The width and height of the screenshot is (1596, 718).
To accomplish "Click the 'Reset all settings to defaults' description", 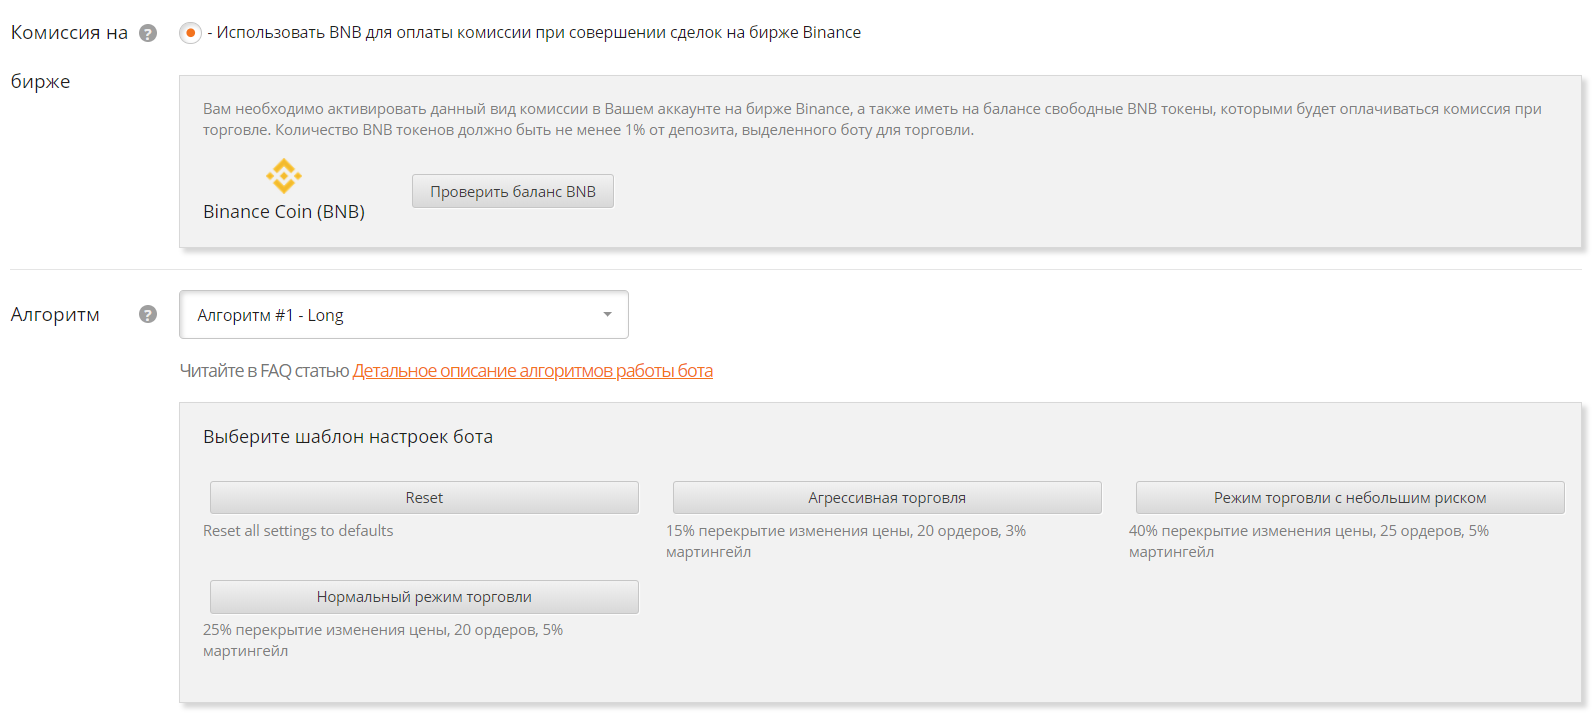I will coord(298,531).
